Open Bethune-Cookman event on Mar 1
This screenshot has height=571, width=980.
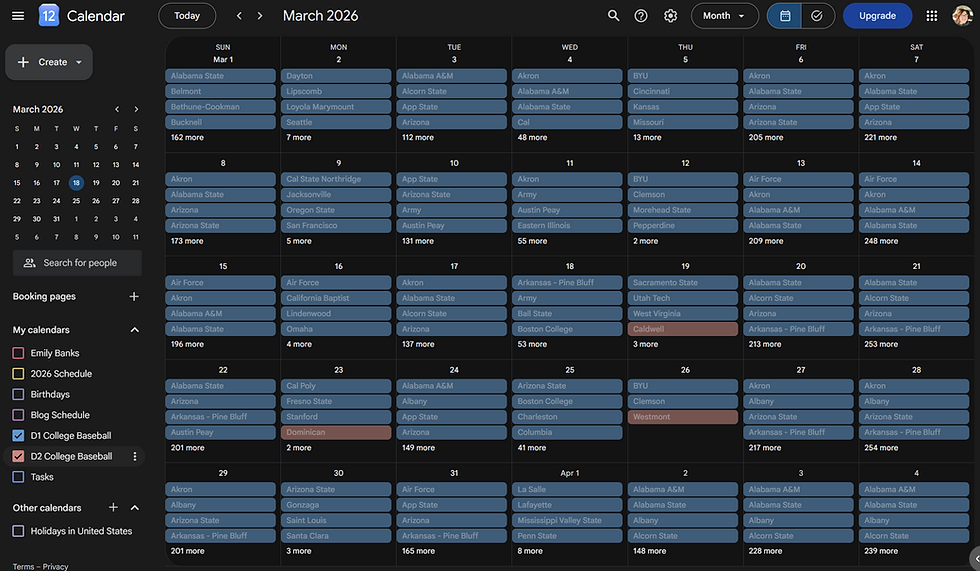pos(221,107)
